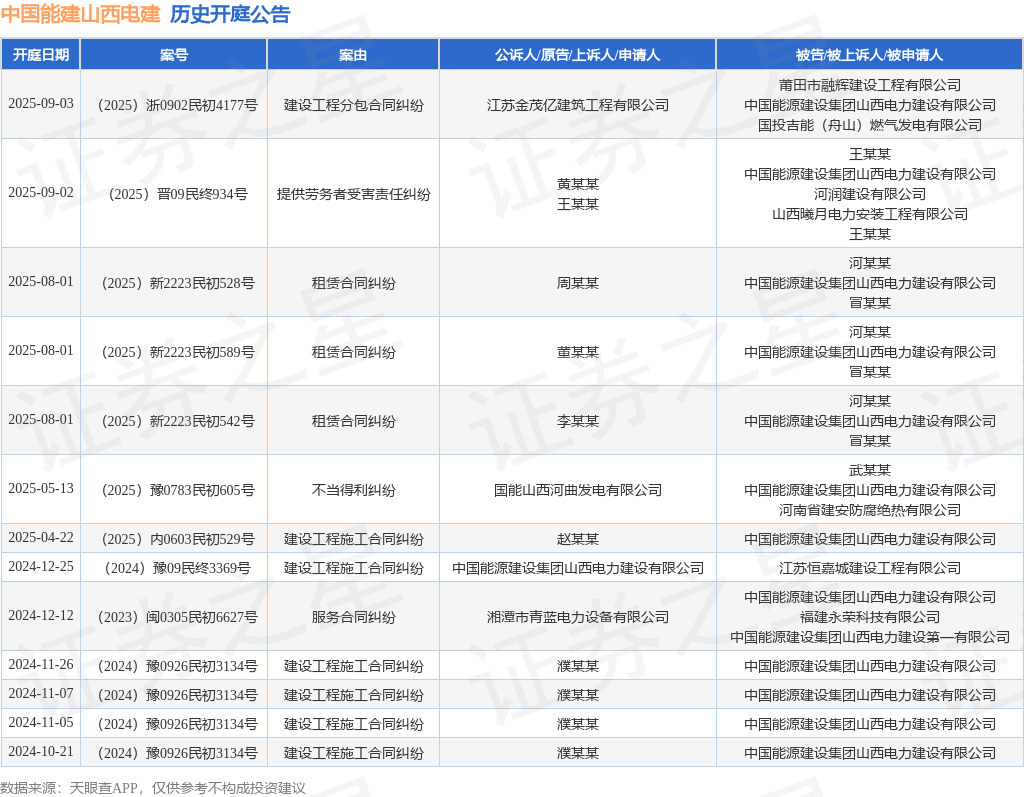The width and height of the screenshot is (1024, 797).
Task: Click 建设工程分包合同纠纷 cause cell
Action: [353, 105]
